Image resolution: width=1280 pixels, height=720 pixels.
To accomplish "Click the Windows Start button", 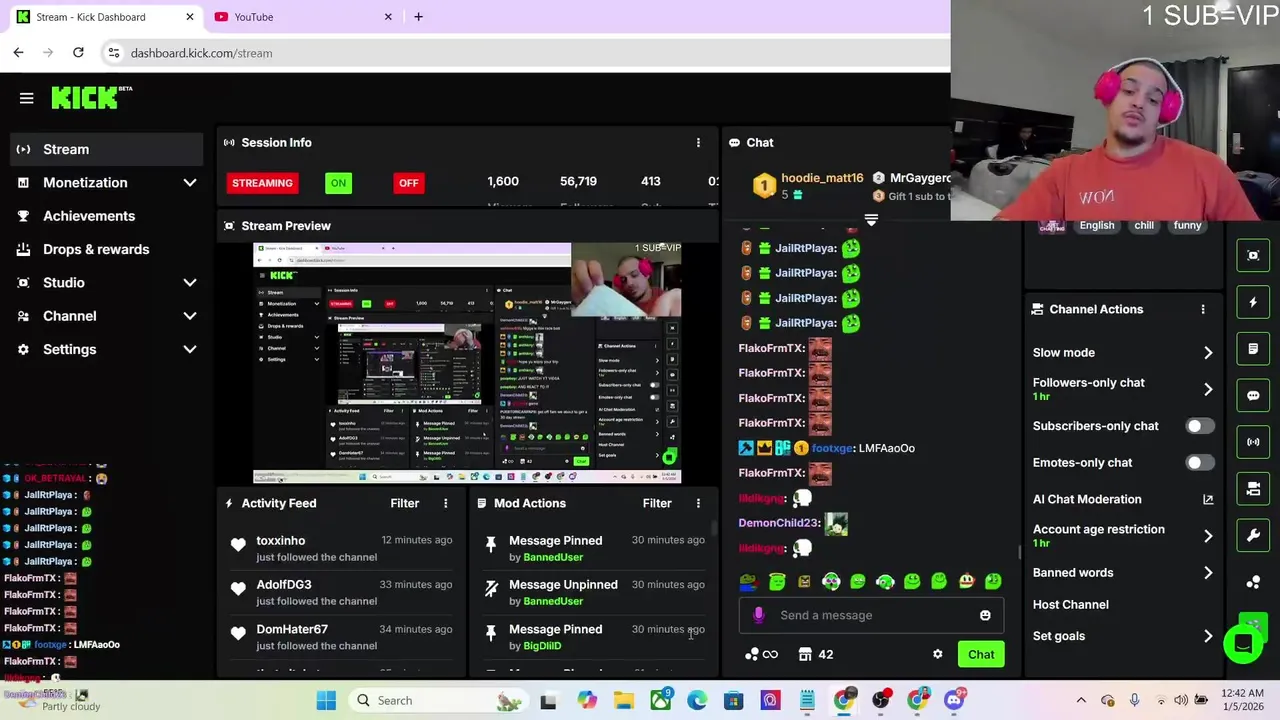I will [x=326, y=700].
